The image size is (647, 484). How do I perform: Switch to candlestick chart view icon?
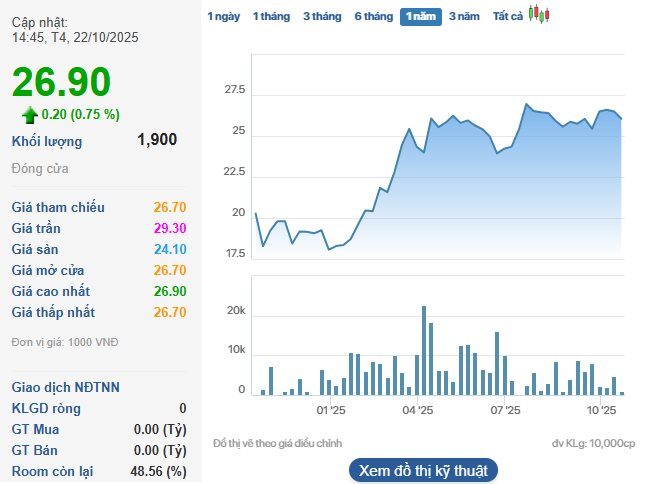point(539,15)
